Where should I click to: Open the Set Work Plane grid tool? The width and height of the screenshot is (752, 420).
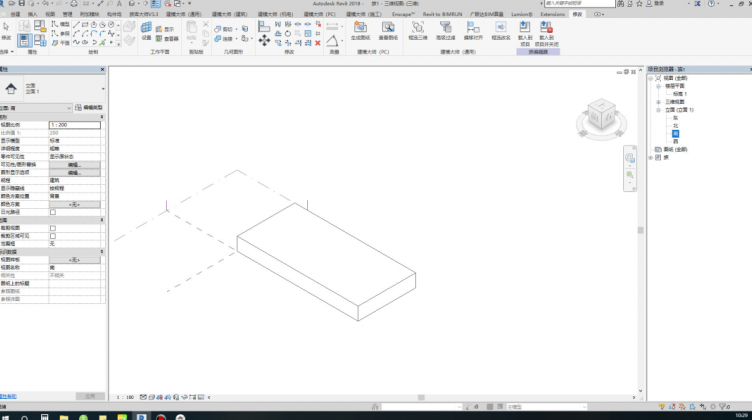coord(146,28)
